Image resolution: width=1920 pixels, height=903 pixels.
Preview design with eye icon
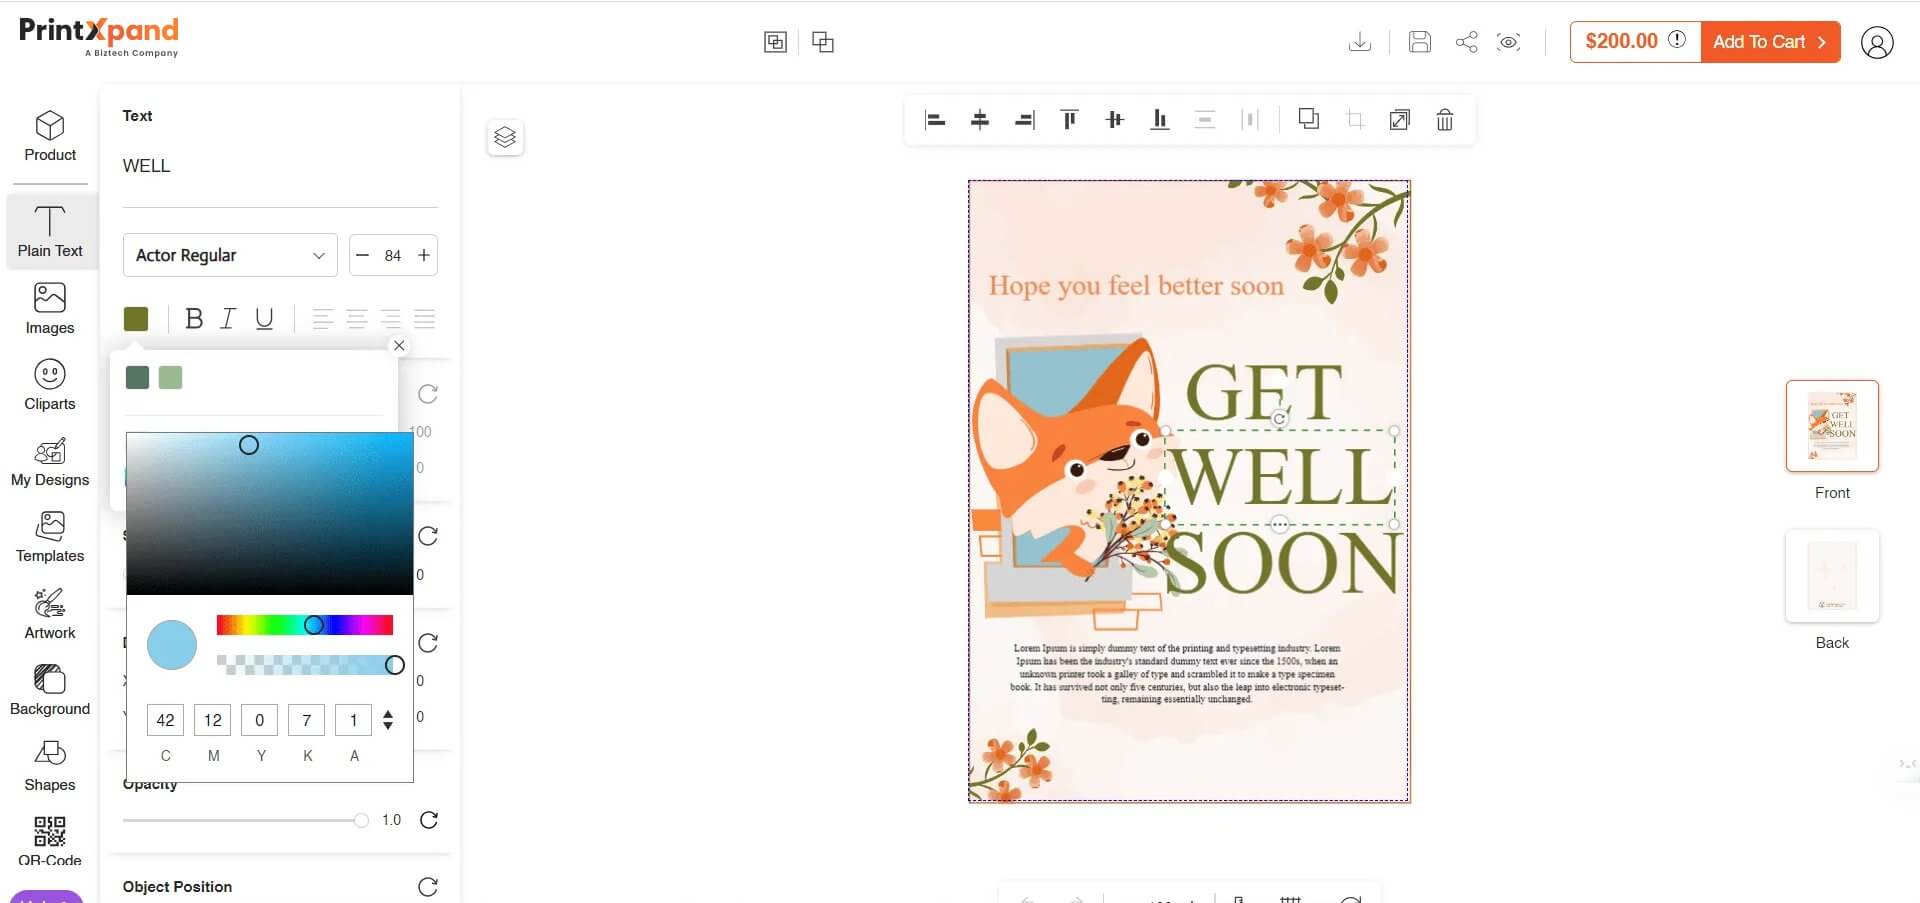[x=1508, y=42]
